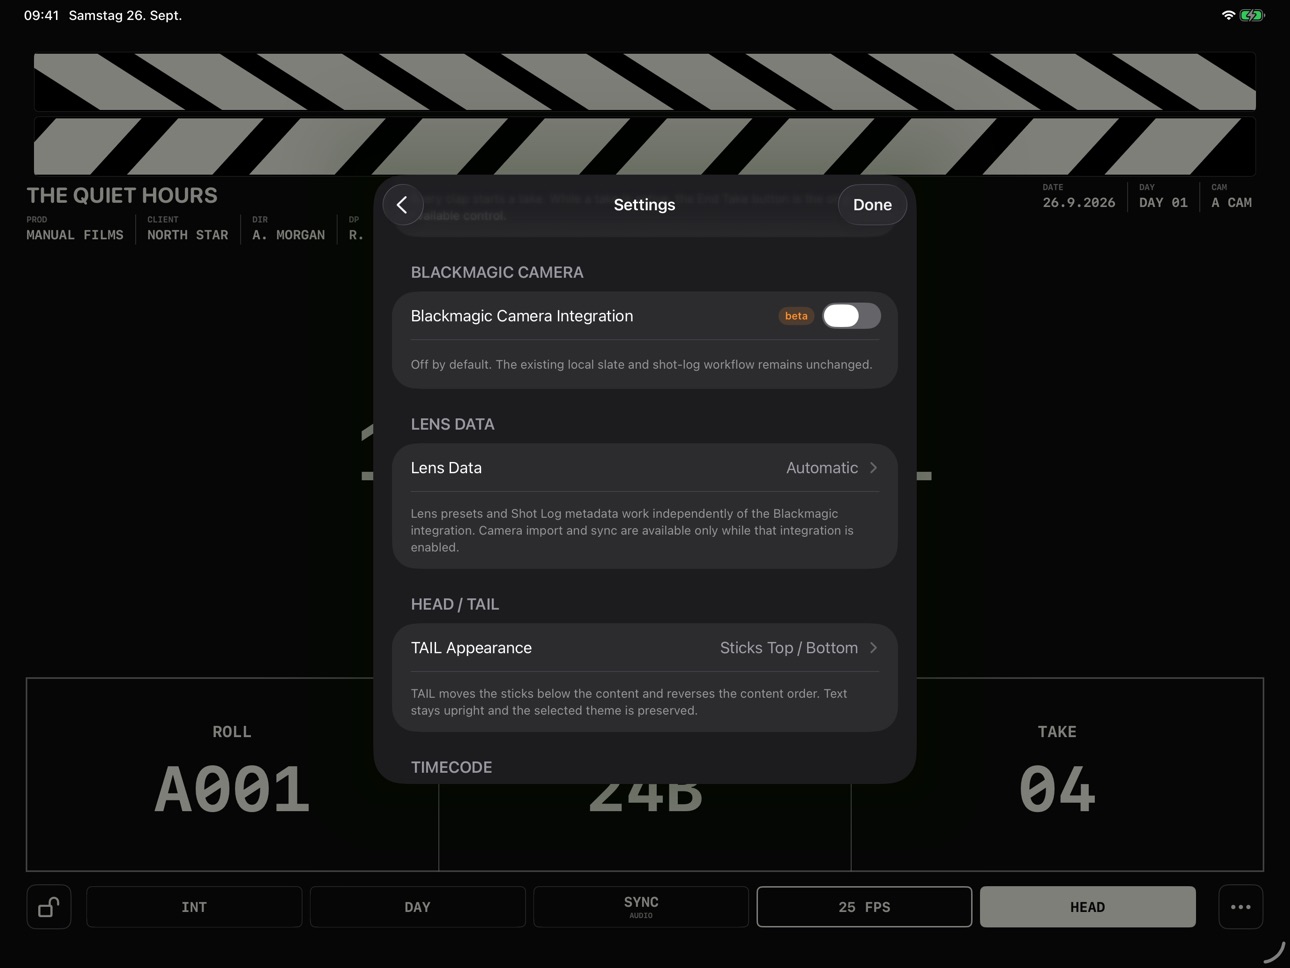Open the three-dot more menu

point(1241,907)
